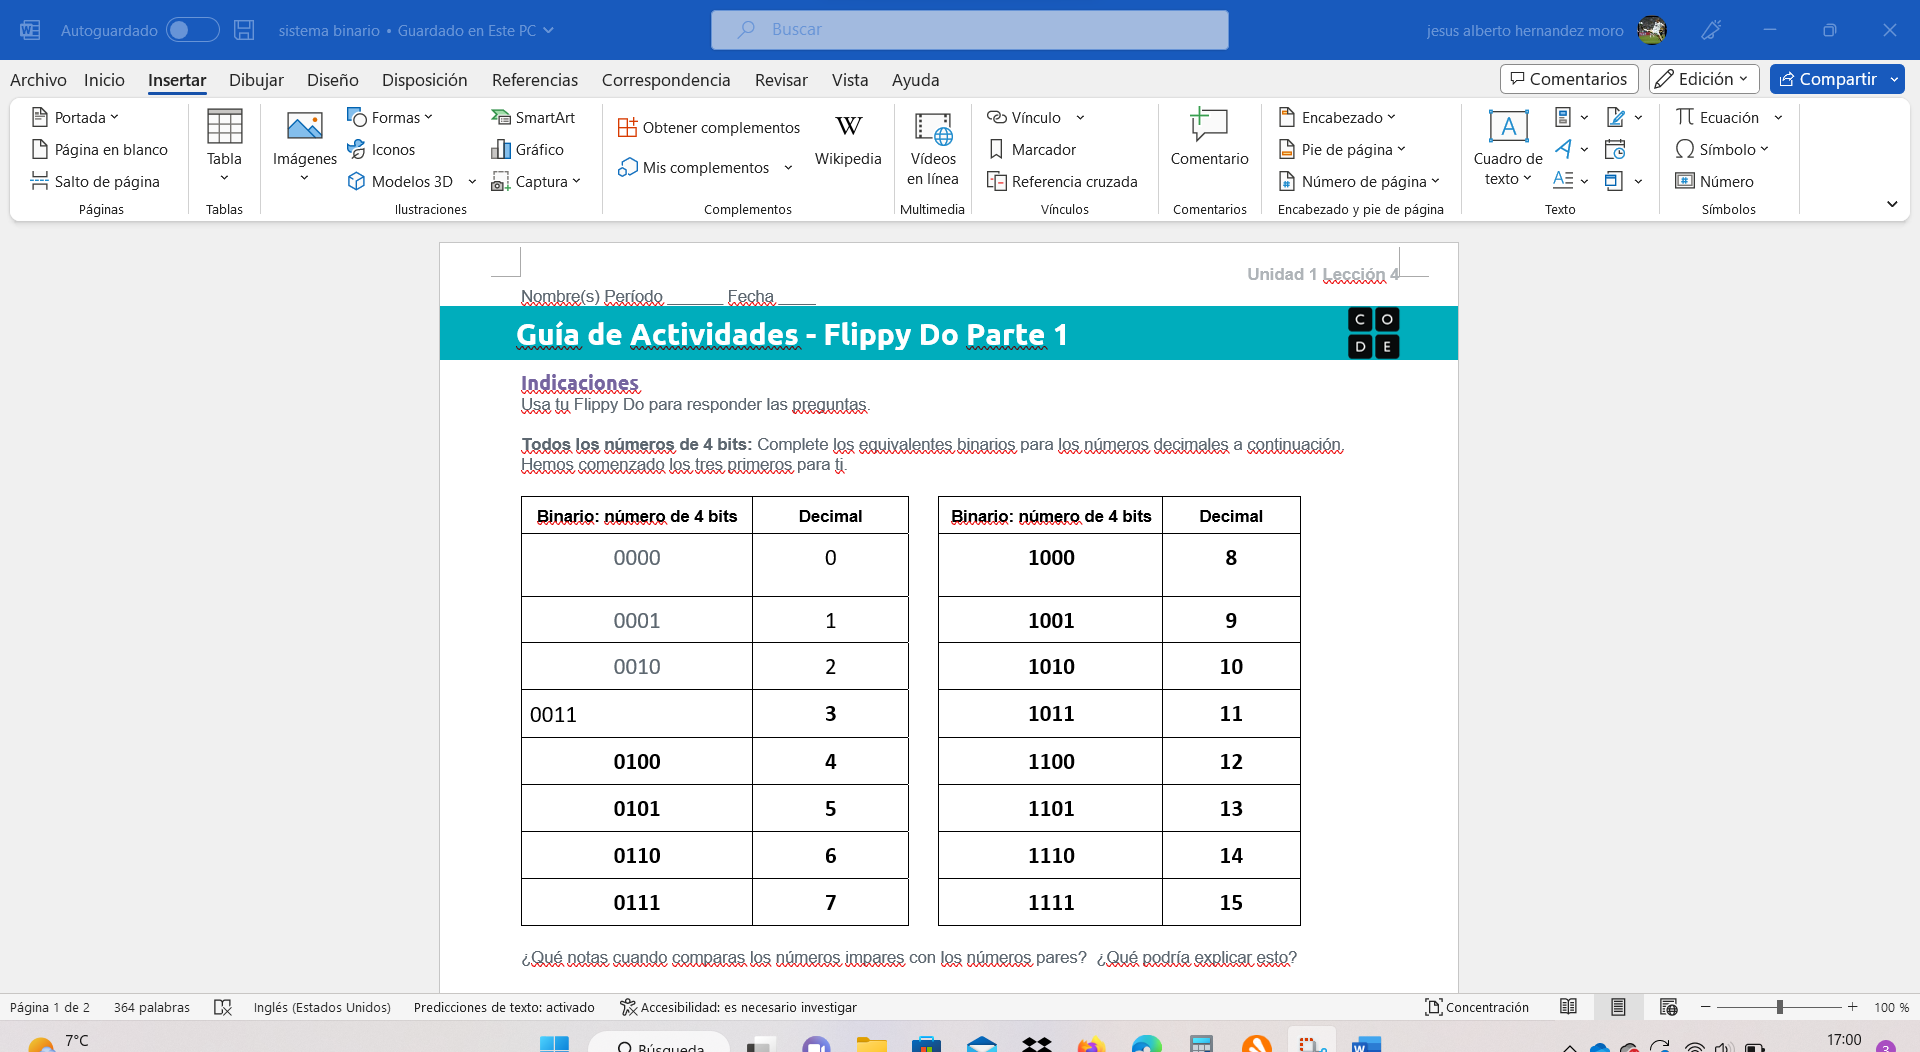Viewport: 1920px width, 1052px height.
Task: Switch to the Dibujar tab
Action: (x=256, y=80)
